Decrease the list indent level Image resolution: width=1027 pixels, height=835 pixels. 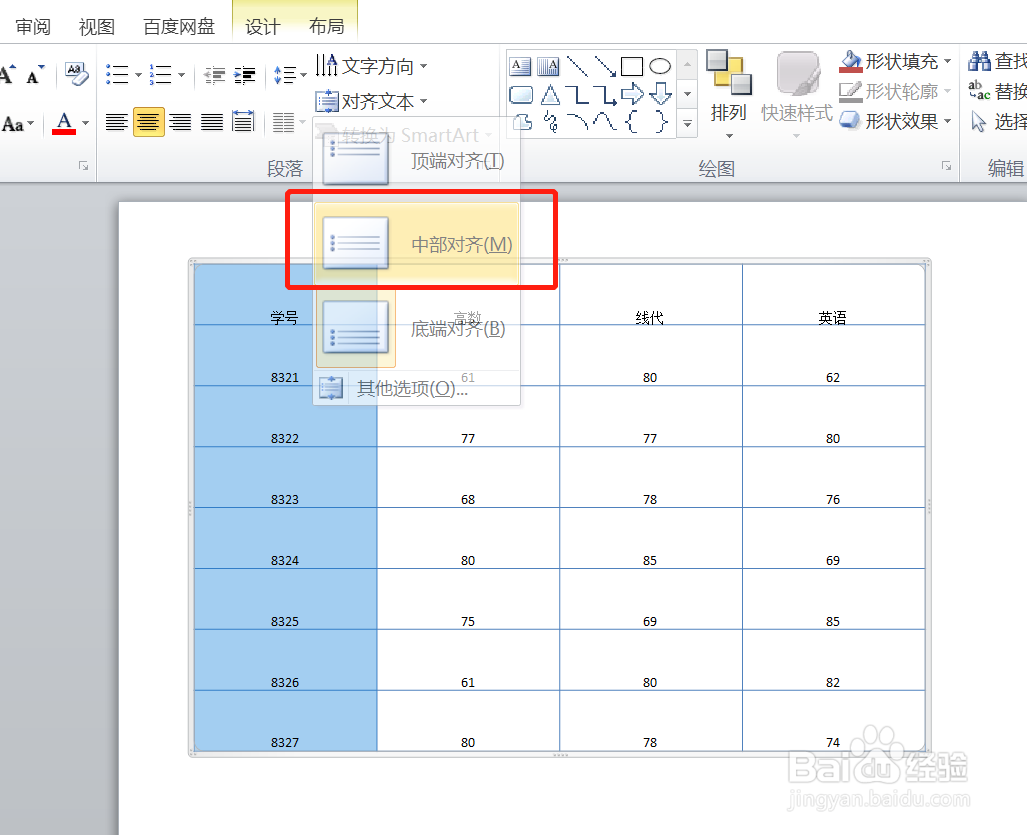214,75
